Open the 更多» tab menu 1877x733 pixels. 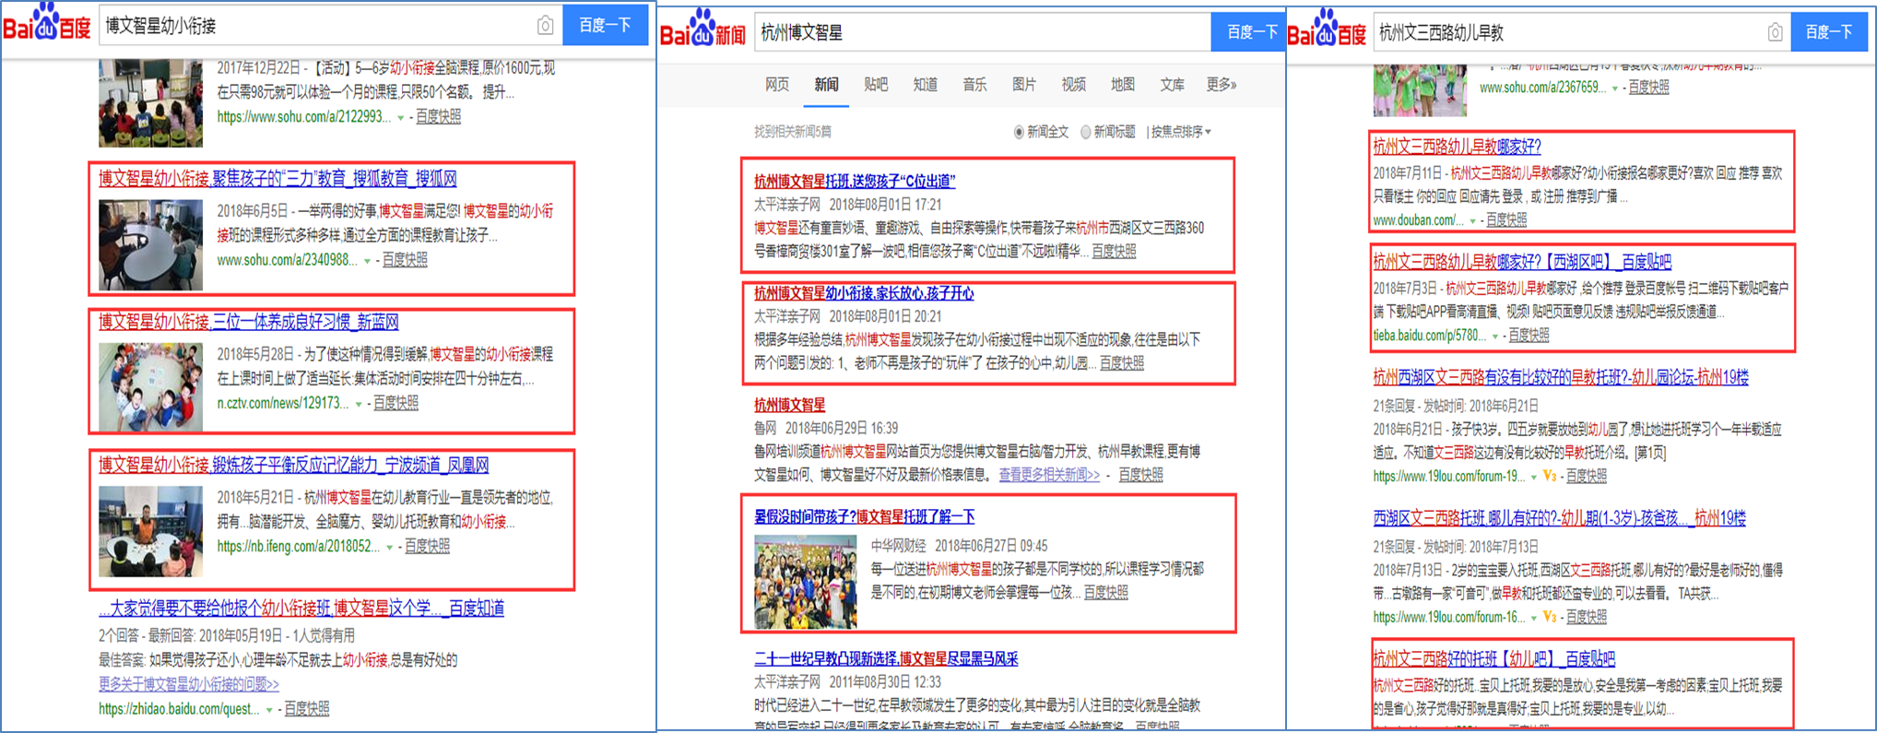1221,85
